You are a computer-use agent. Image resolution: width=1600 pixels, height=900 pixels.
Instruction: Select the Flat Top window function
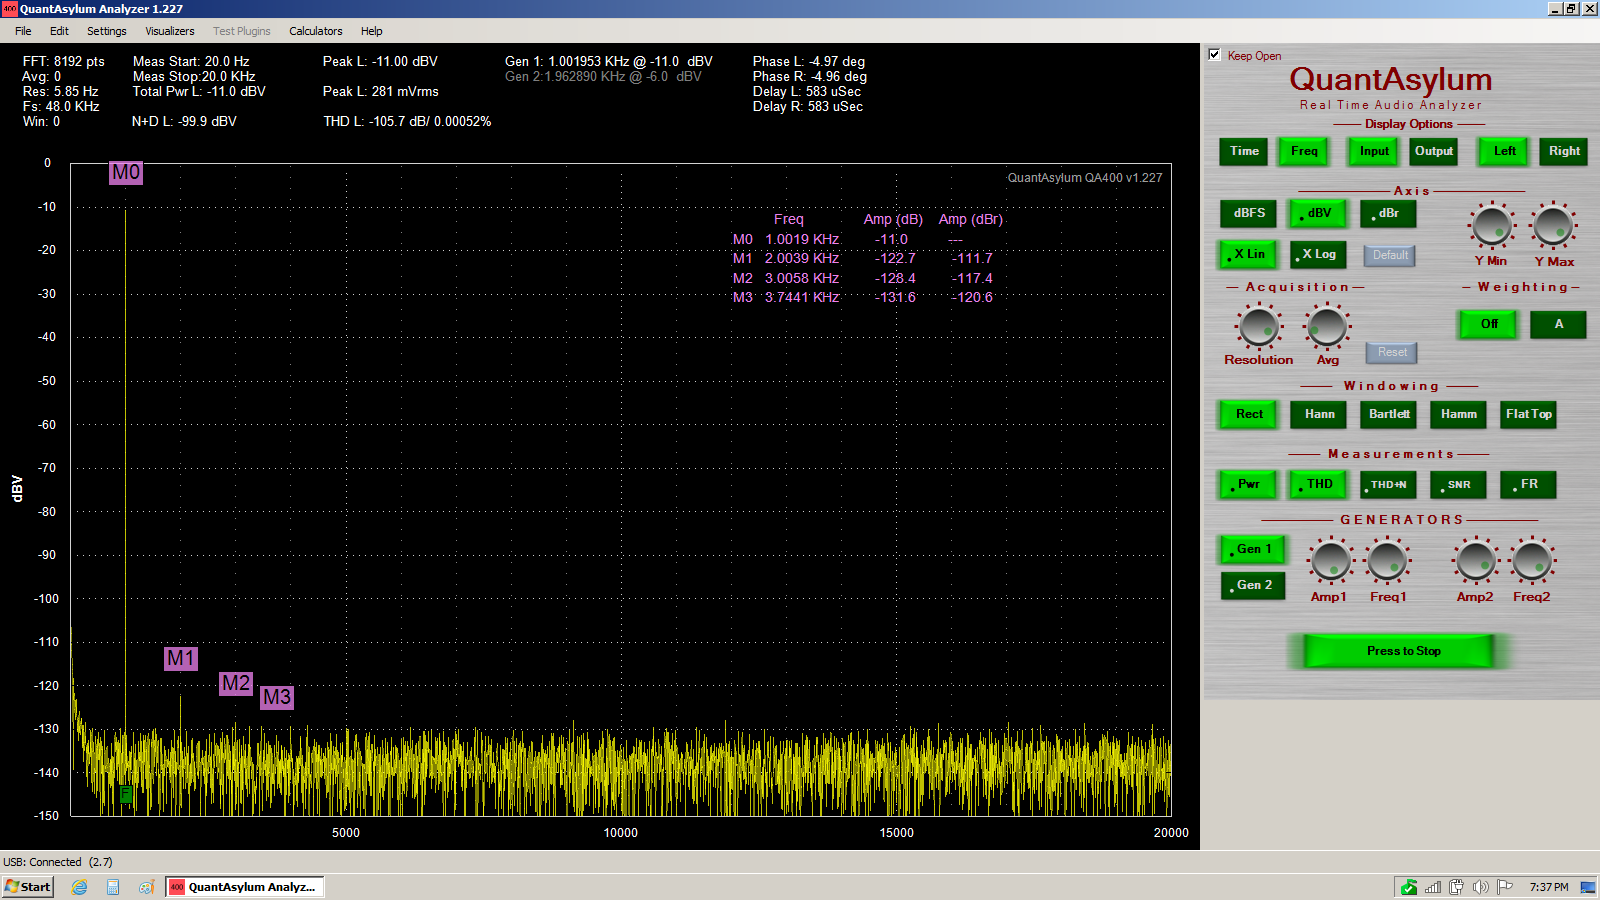(1528, 414)
